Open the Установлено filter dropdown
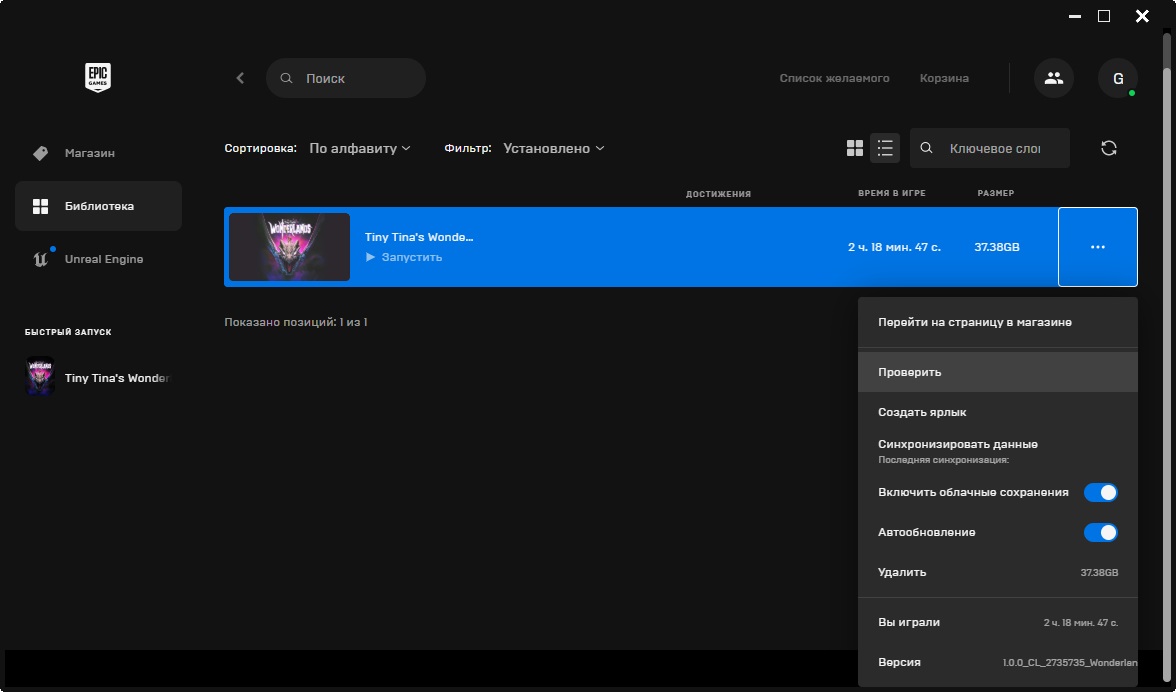Viewport: 1176px width, 692px height. [x=554, y=148]
